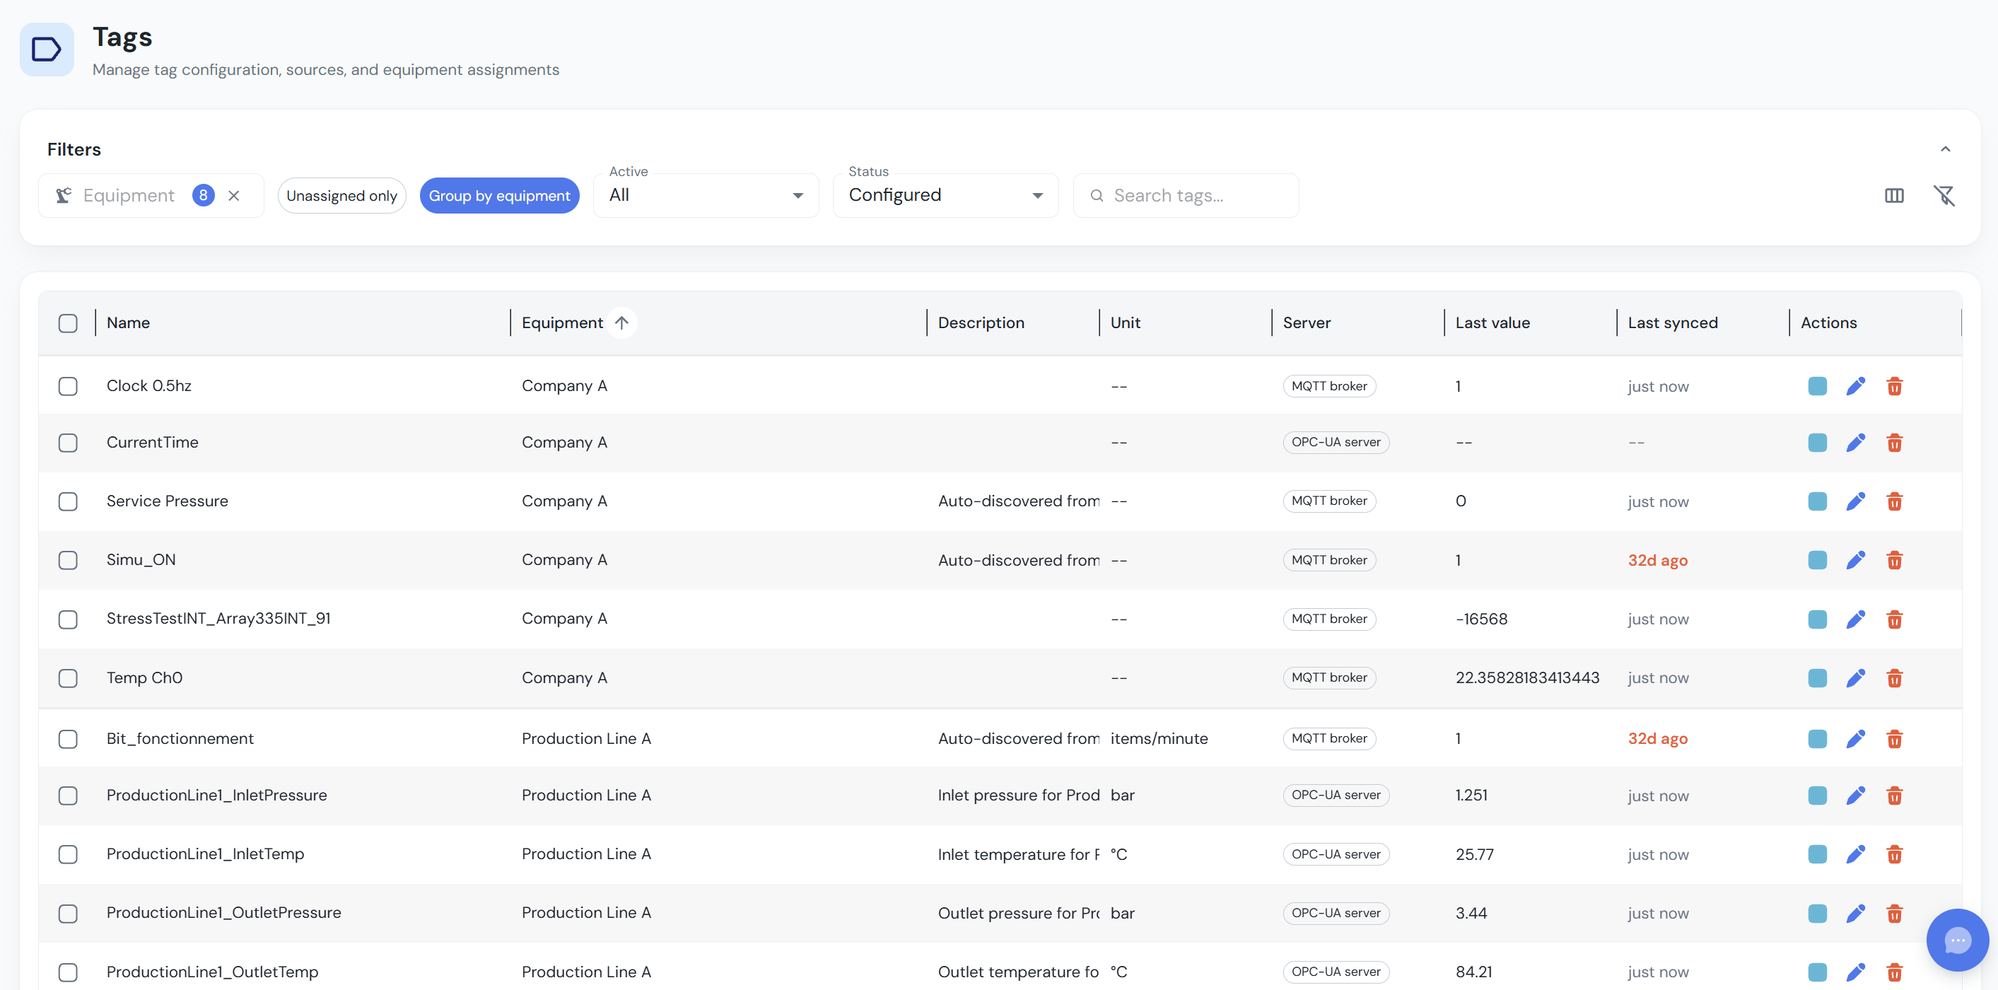Delete the Simu_ON tag
The width and height of the screenshot is (1998, 990).
(1894, 560)
